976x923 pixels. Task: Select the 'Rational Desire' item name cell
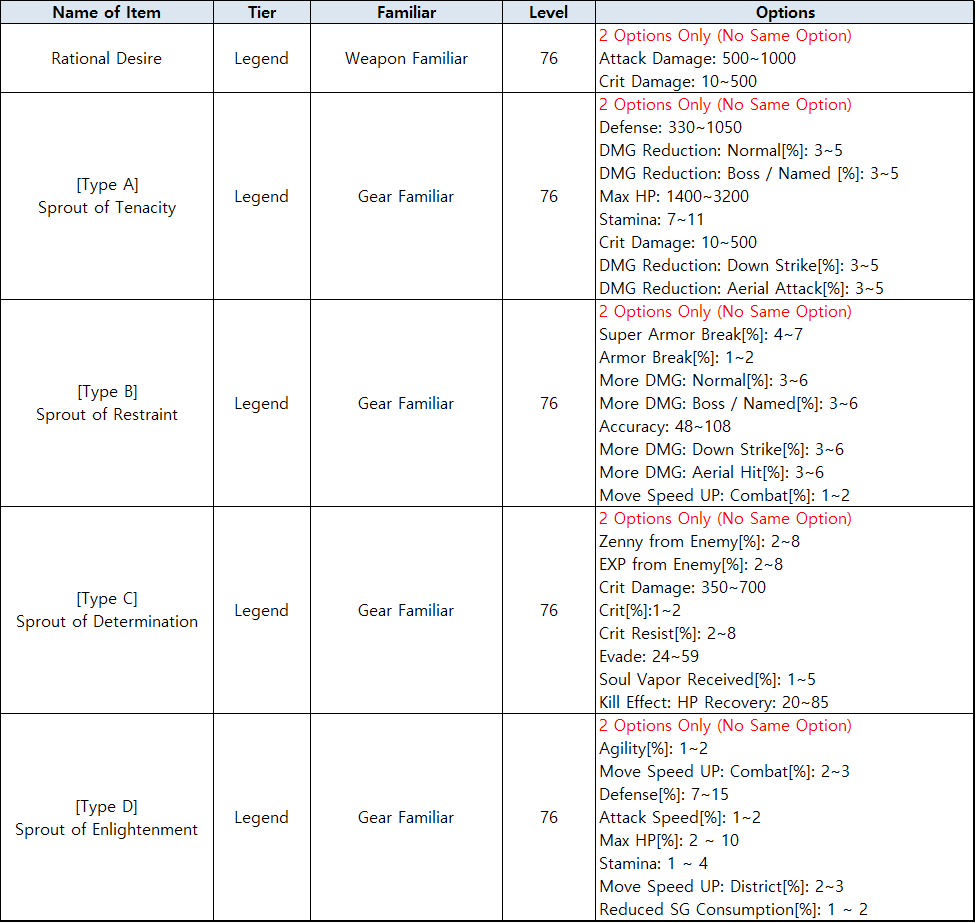(x=106, y=59)
